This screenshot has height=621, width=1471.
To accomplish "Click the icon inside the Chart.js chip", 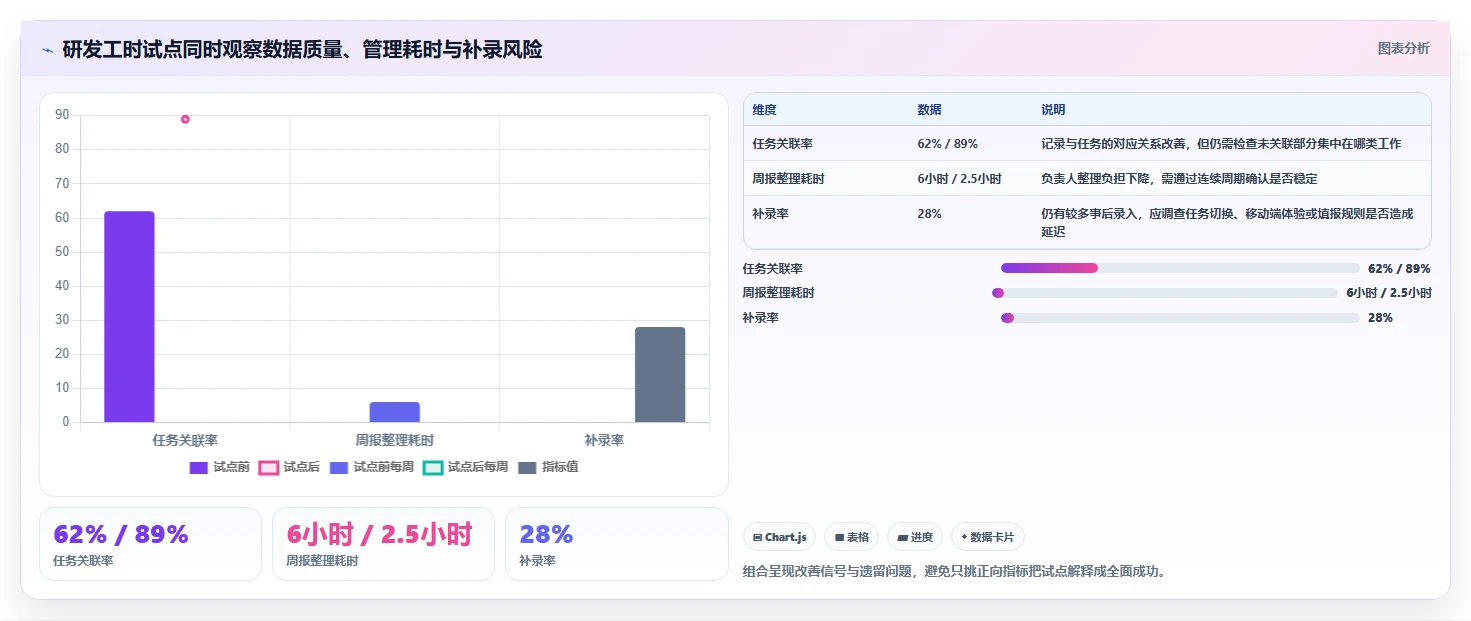I will [758, 538].
